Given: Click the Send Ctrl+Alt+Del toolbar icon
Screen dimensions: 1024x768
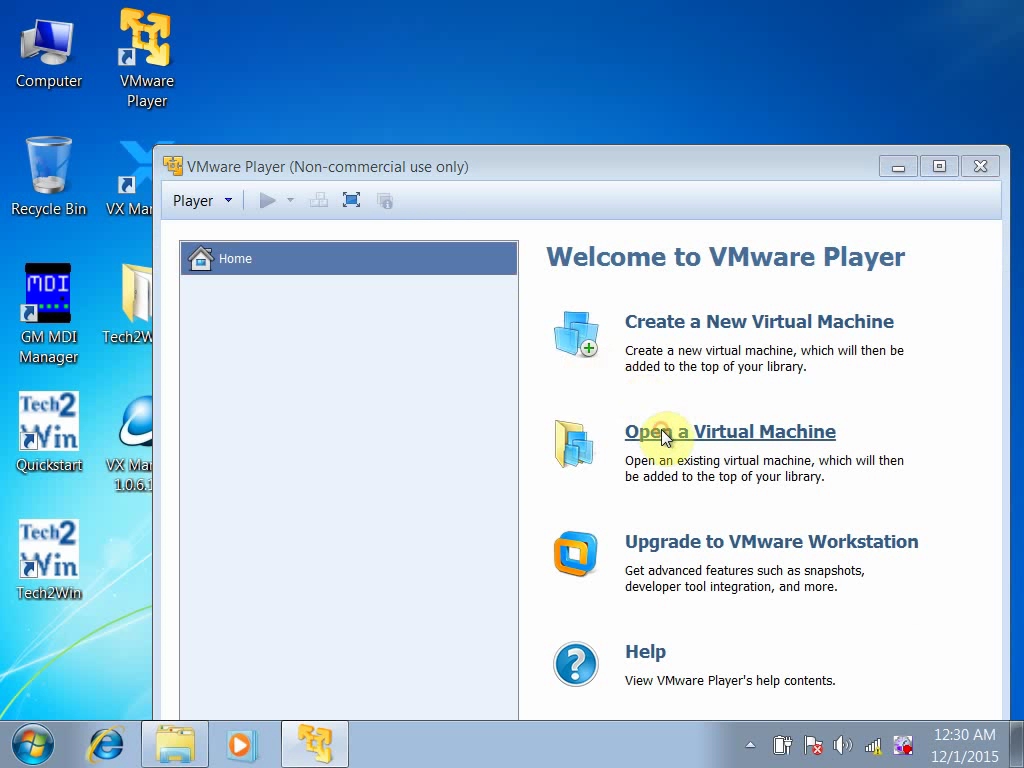Looking at the screenshot, I should click(x=319, y=200).
